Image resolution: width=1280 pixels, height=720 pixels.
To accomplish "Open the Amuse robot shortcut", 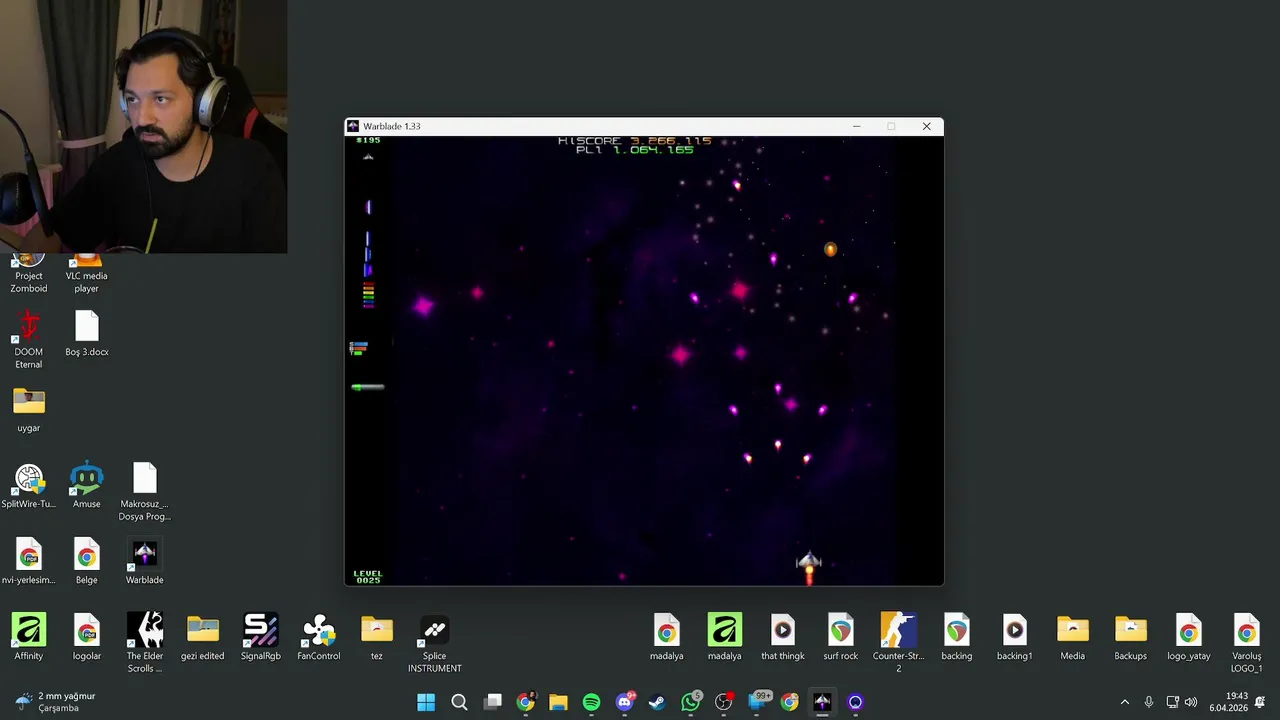I will pos(87,486).
